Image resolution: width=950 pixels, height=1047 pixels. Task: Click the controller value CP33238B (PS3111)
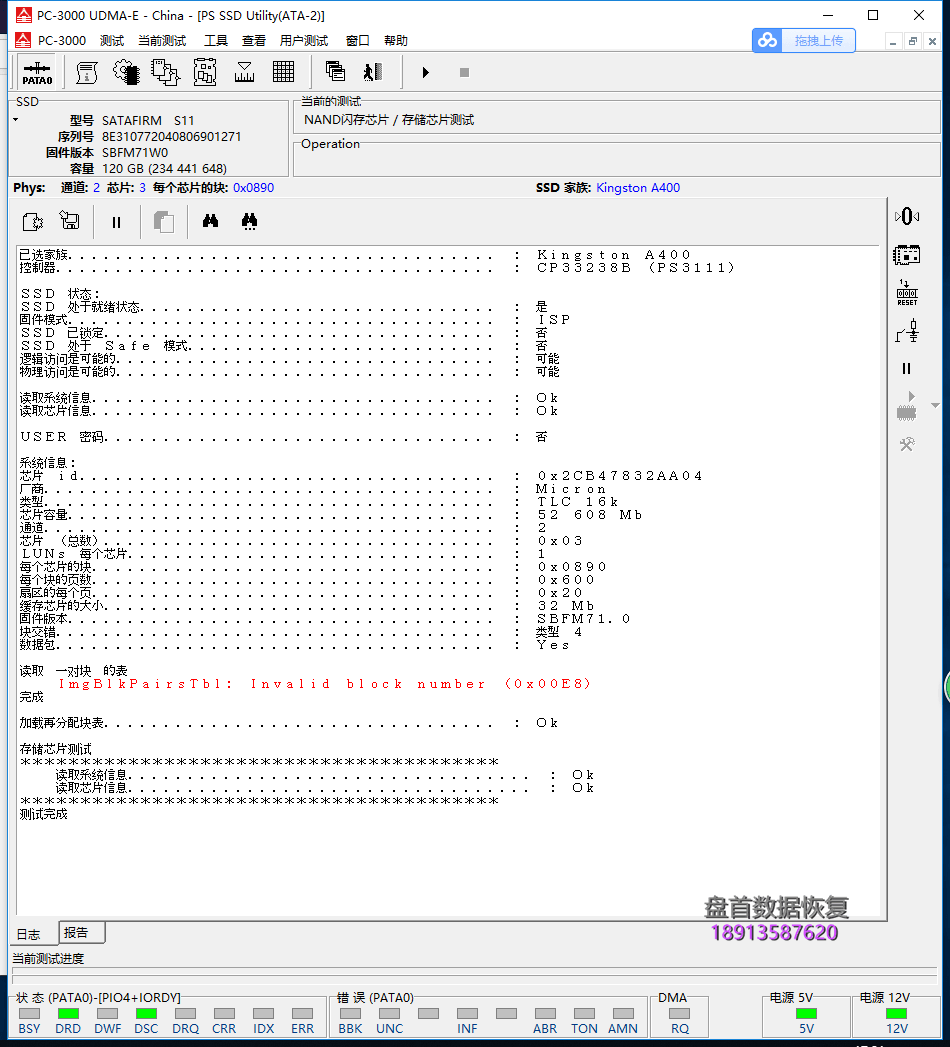636,267
